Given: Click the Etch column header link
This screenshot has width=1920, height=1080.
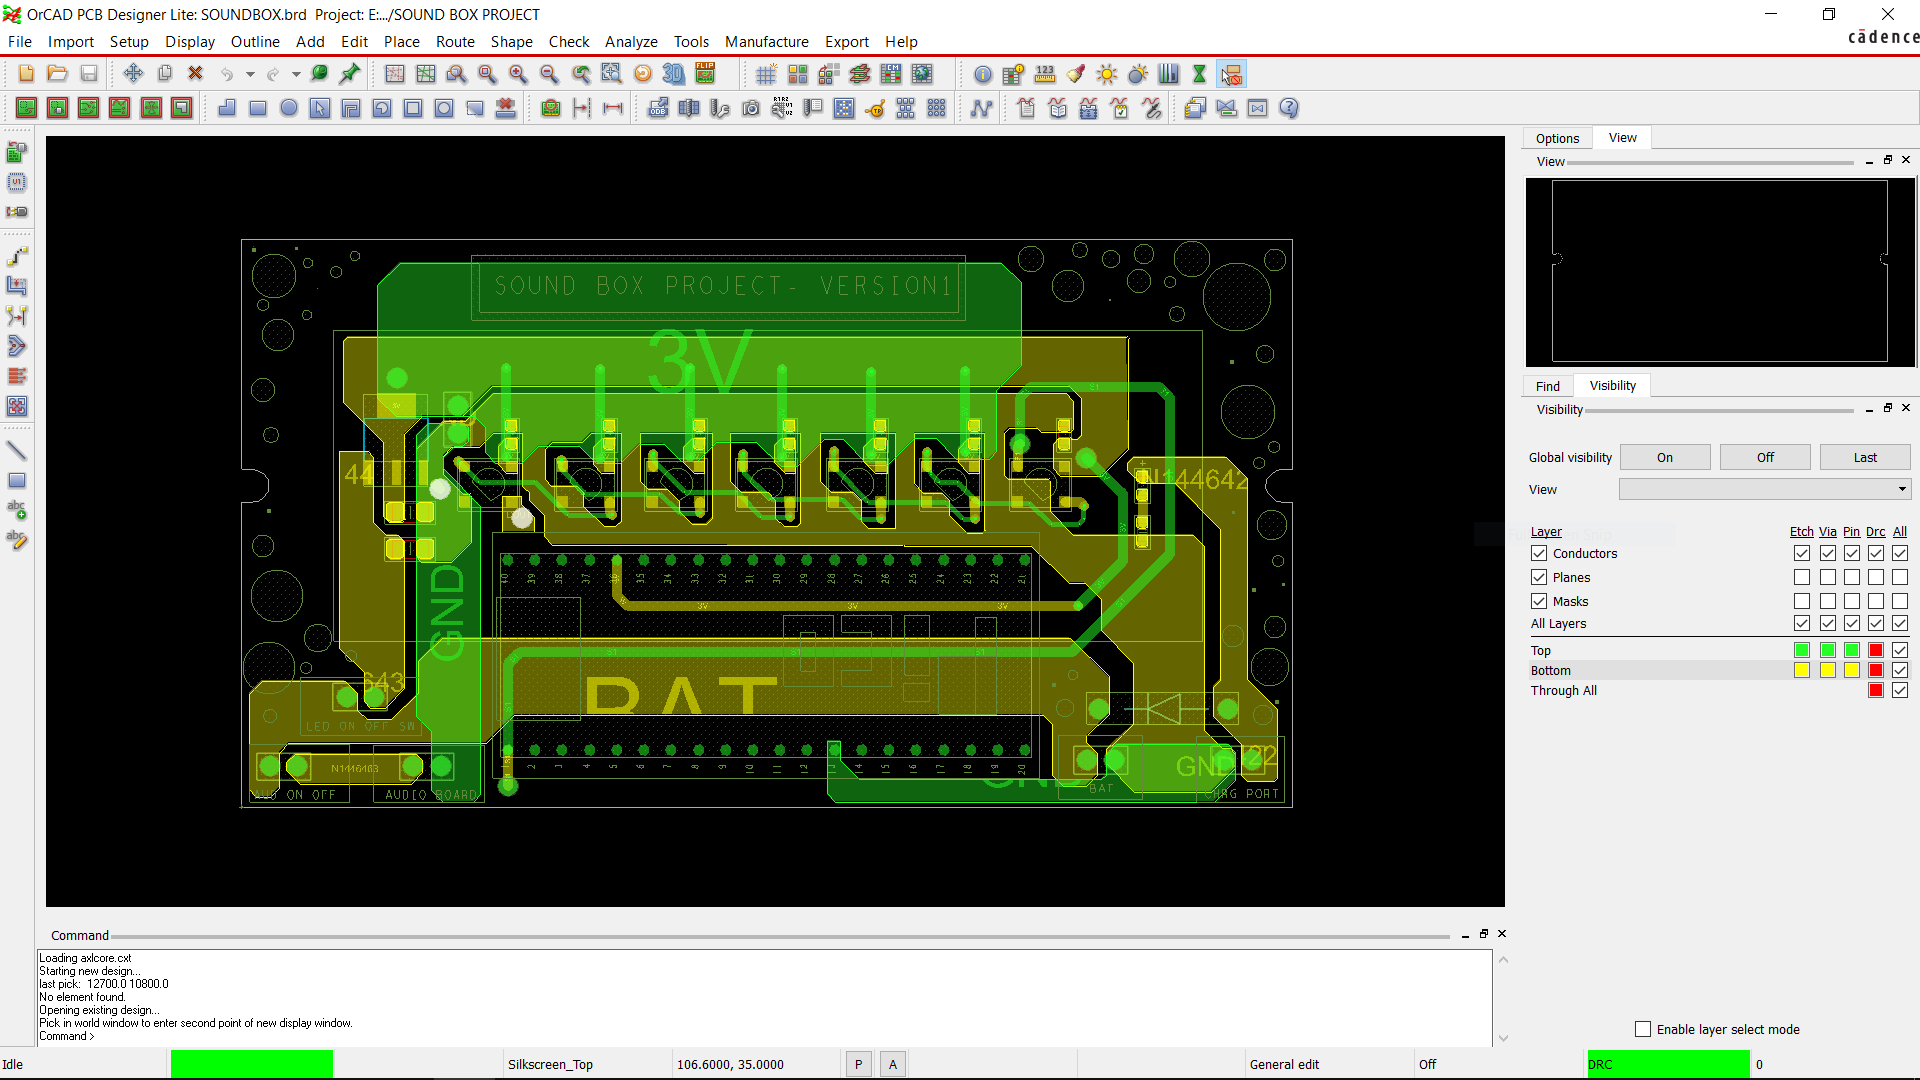Looking at the screenshot, I should (1802, 531).
